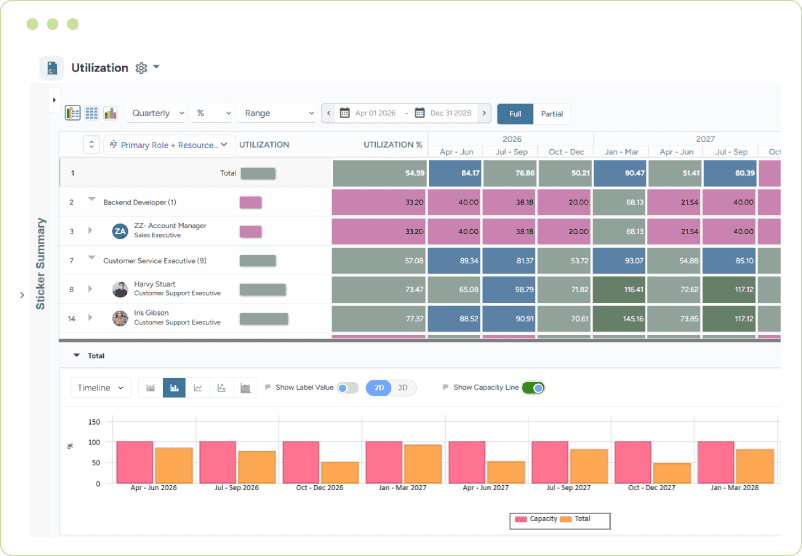Open the Range dropdown
802x556 pixels.
click(278, 113)
